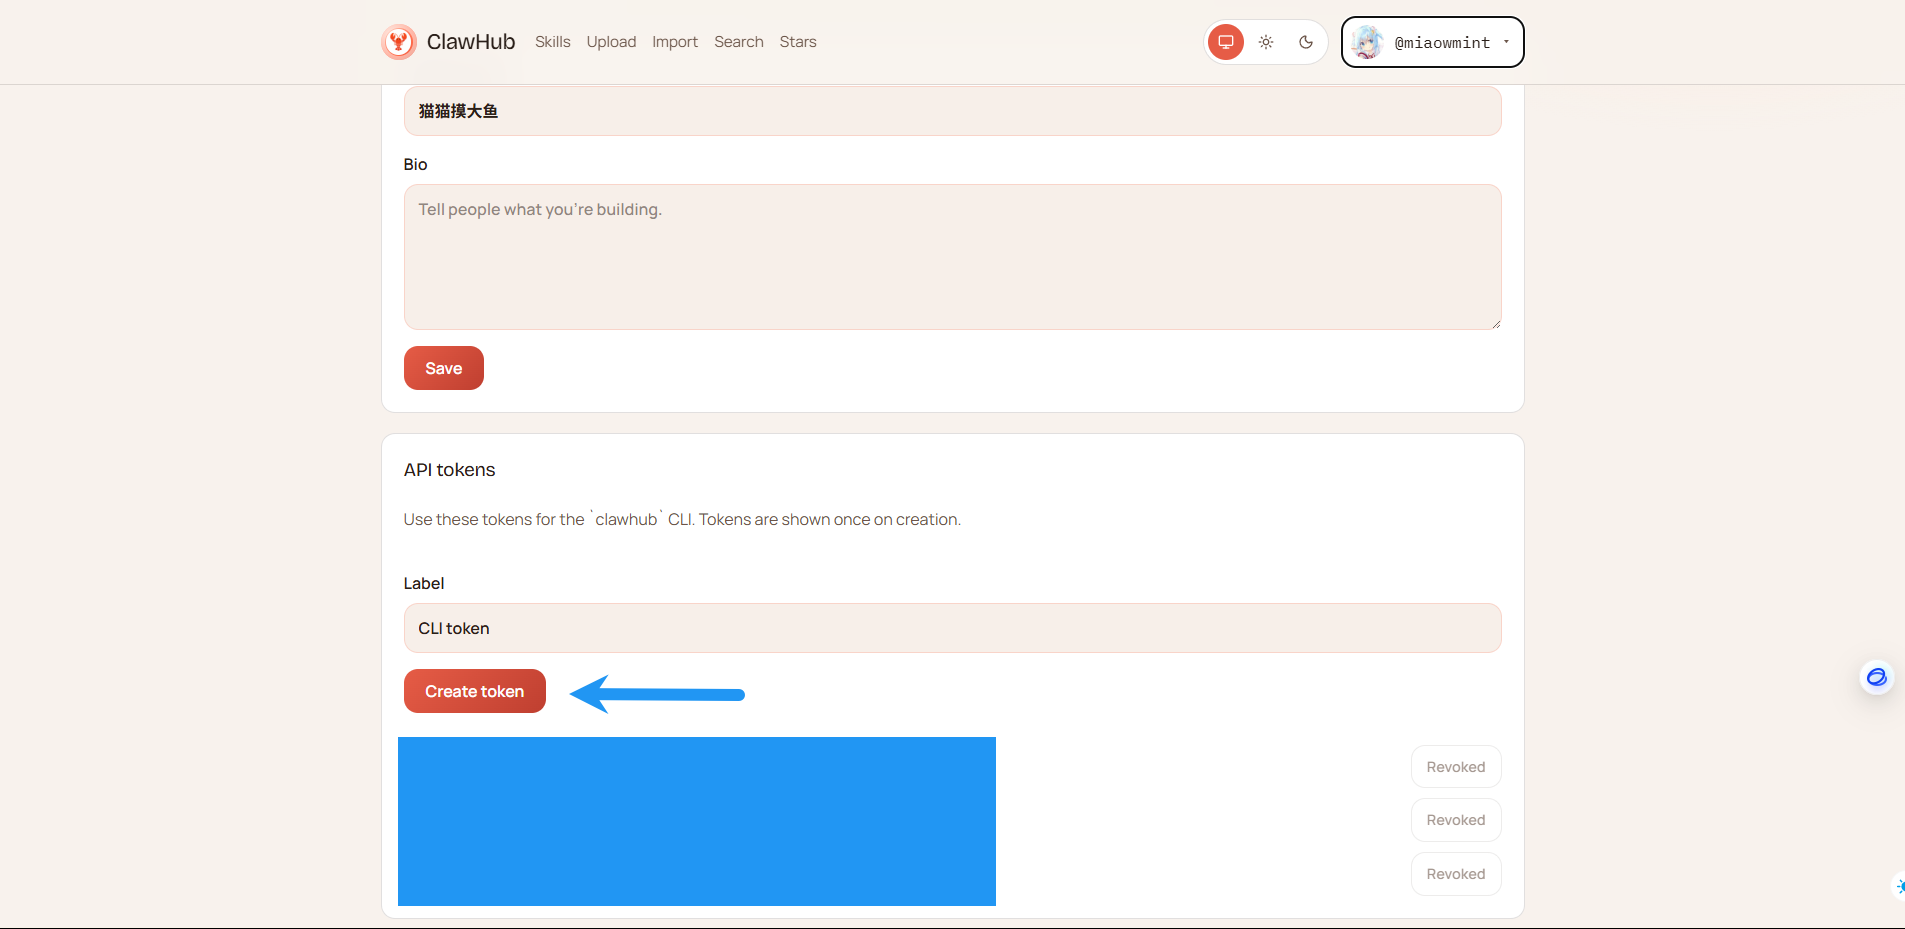Focus the Bio text area
This screenshot has height=929, width=1905.
pos(951,257)
